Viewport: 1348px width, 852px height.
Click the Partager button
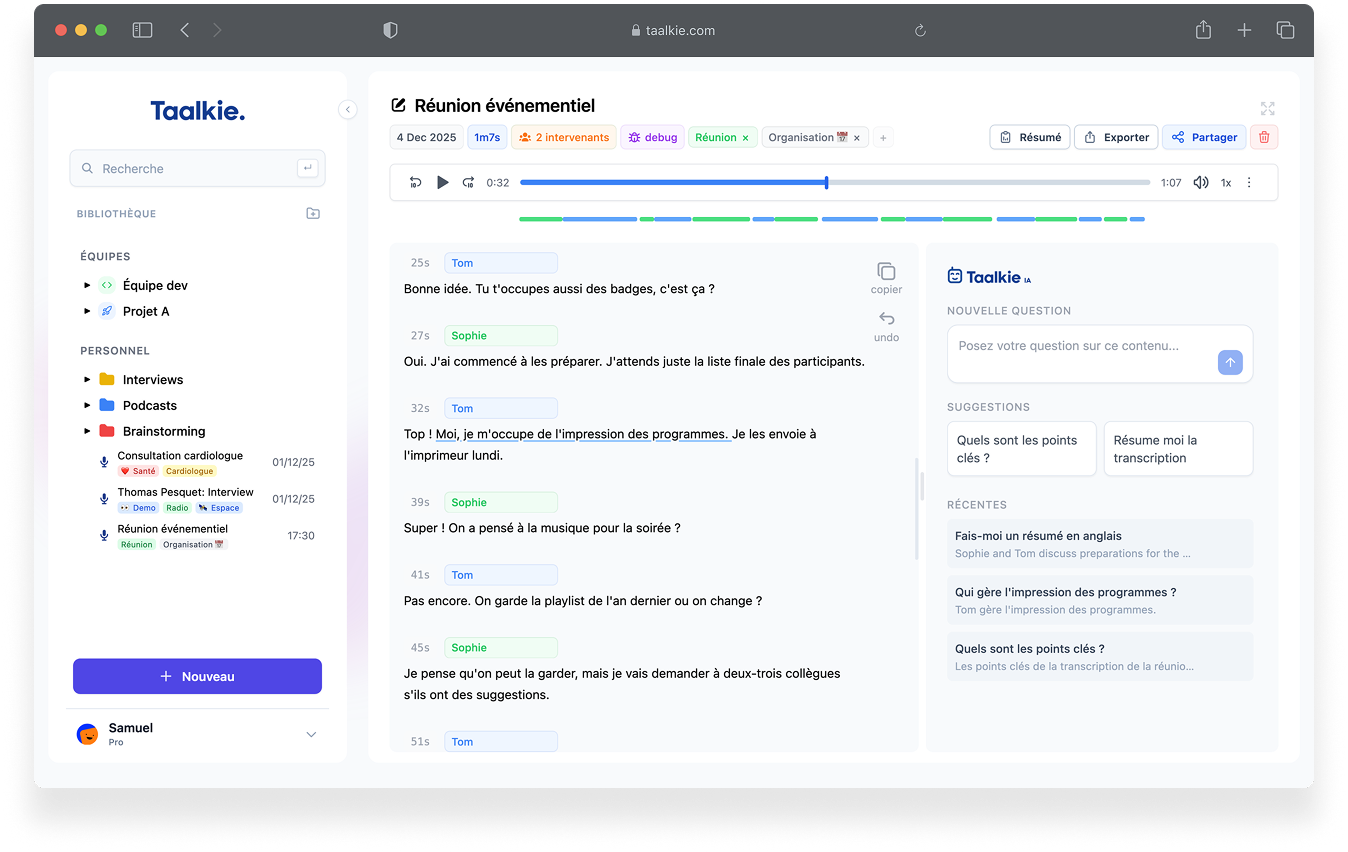tap(1204, 137)
